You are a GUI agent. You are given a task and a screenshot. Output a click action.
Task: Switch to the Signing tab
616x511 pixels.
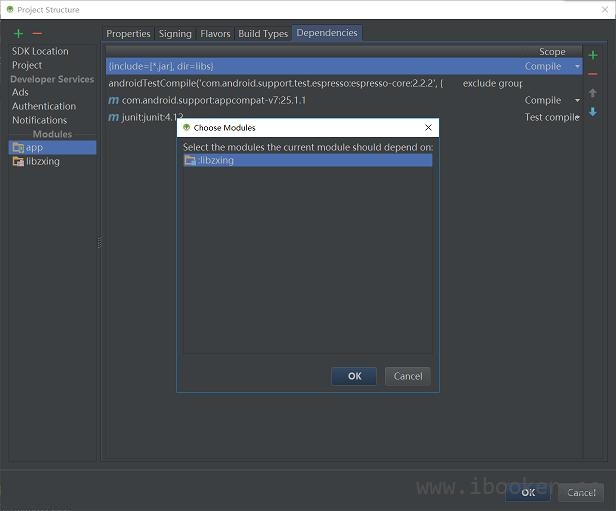point(175,34)
